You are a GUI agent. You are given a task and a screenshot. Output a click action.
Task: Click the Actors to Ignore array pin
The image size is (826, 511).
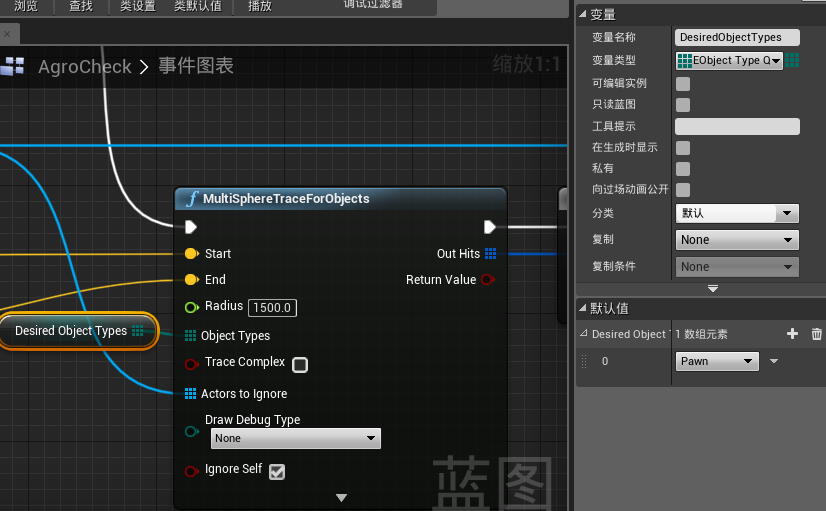(x=190, y=394)
